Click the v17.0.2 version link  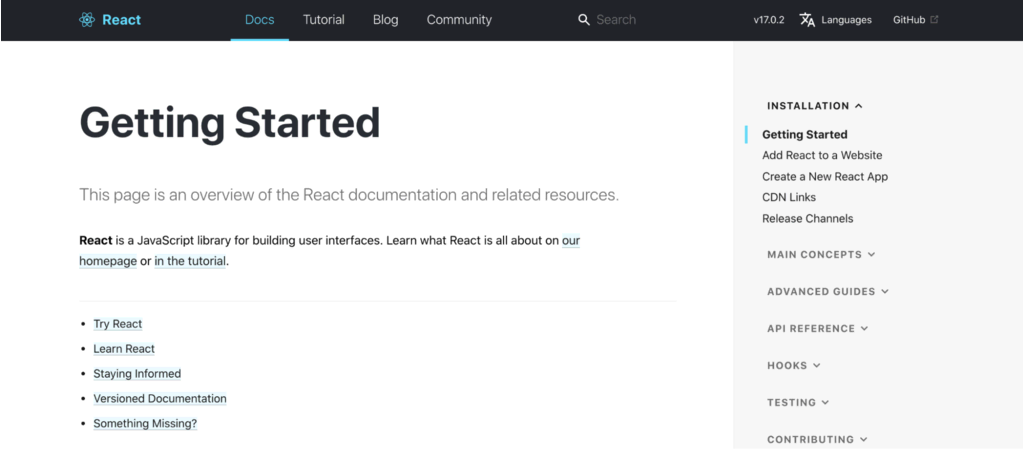pos(769,20)
